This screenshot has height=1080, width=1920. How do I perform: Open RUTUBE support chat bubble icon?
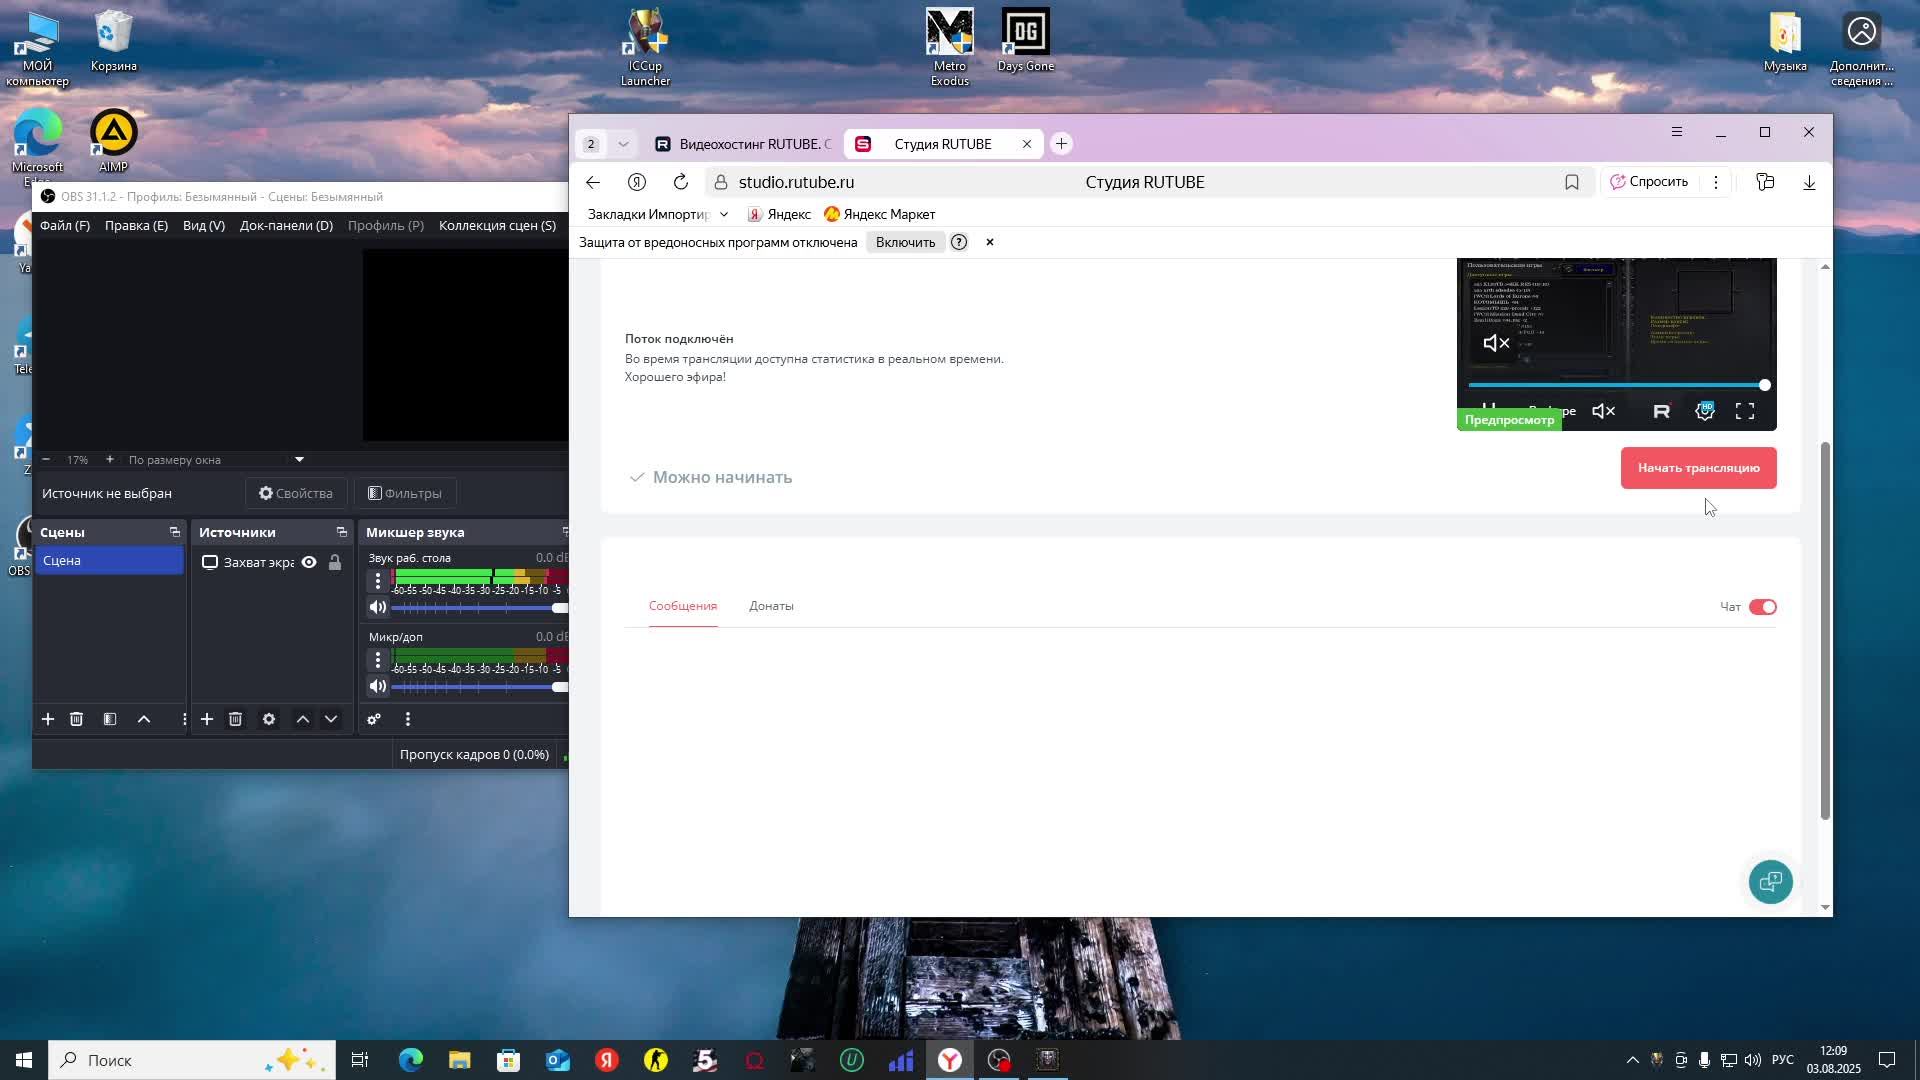pos(1770,881)
